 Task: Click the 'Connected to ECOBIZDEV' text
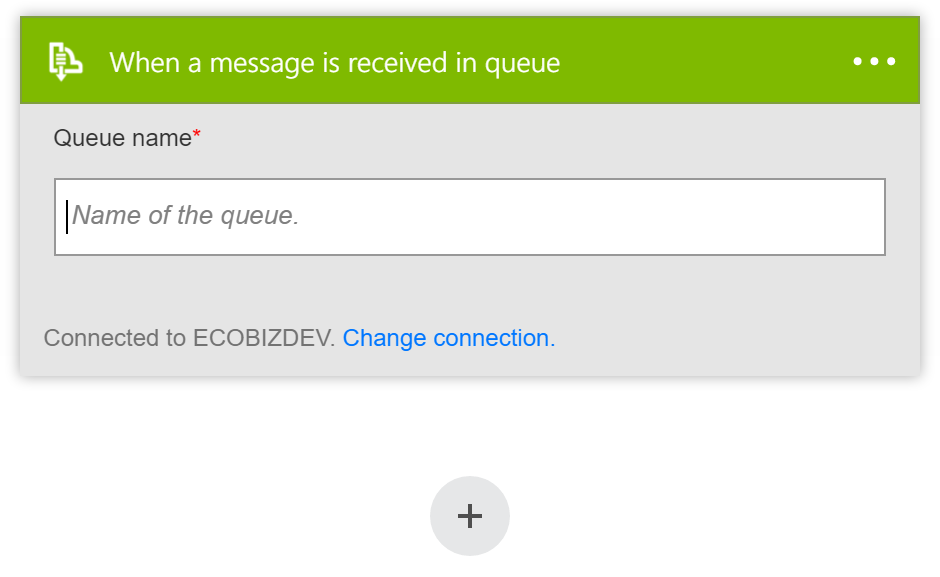click(189, 338)
